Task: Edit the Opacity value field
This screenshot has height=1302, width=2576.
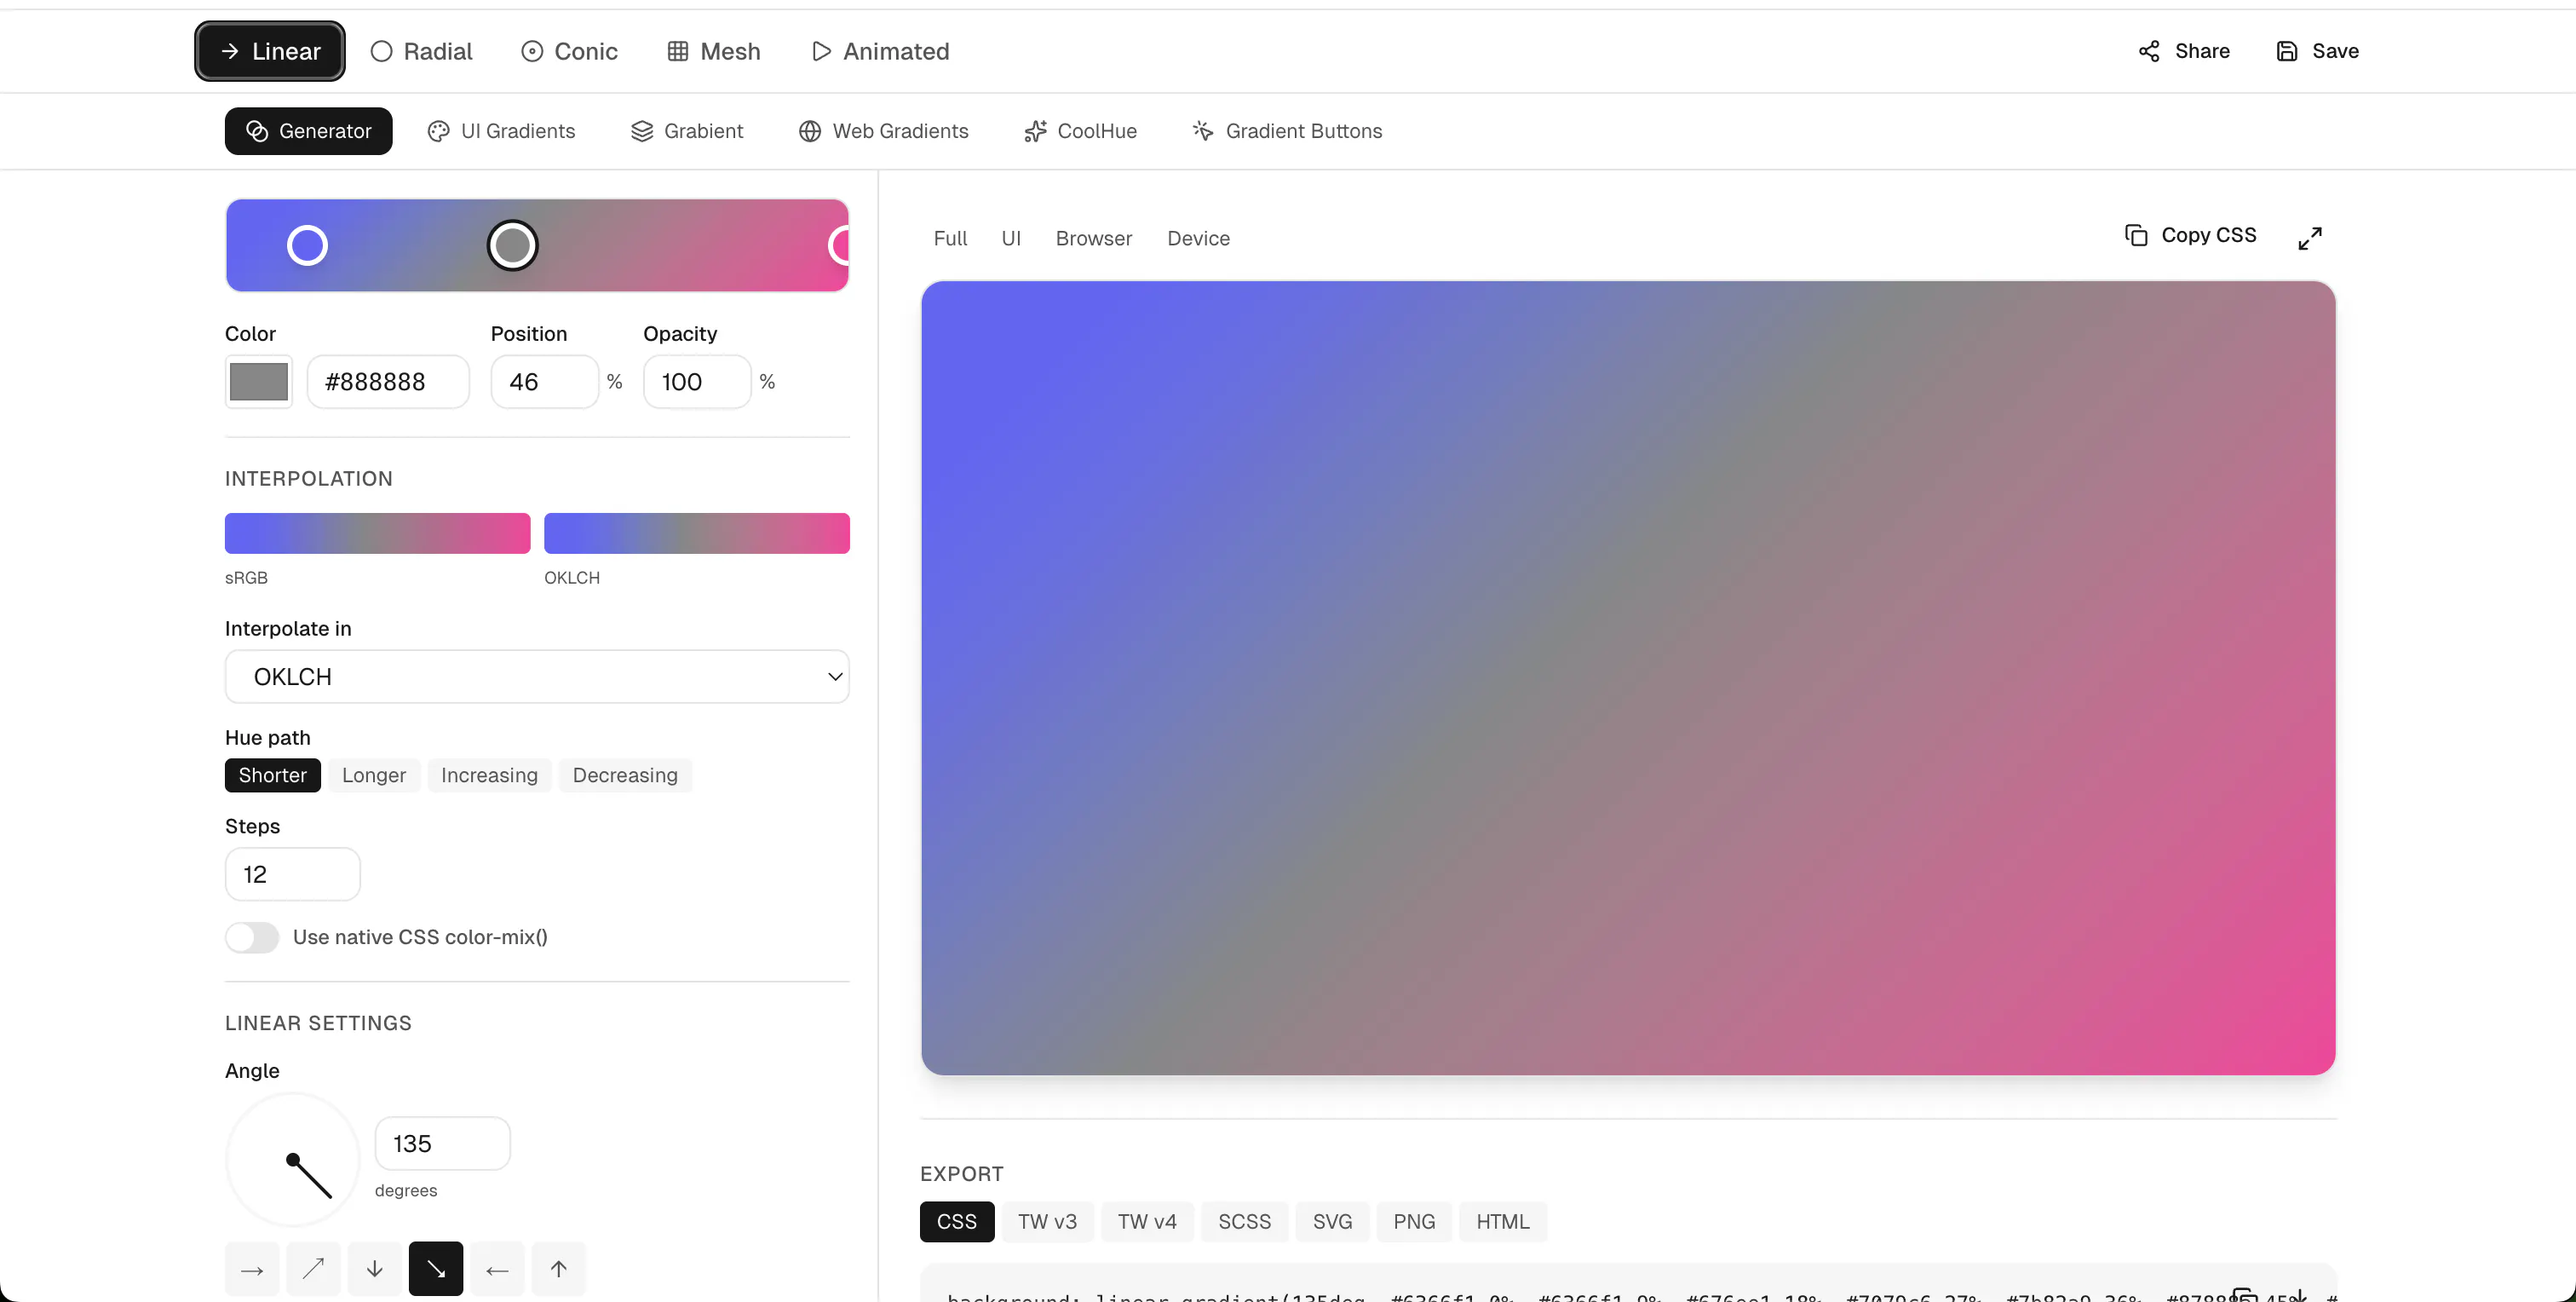Action: [697, 382]
